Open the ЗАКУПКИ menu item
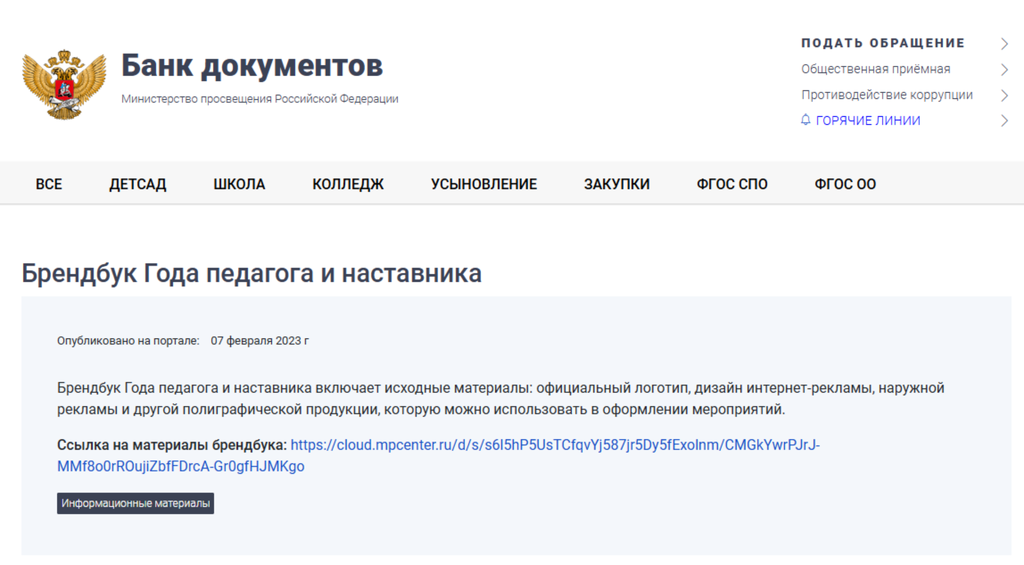The image size is (1024, 565). point(617,184)
